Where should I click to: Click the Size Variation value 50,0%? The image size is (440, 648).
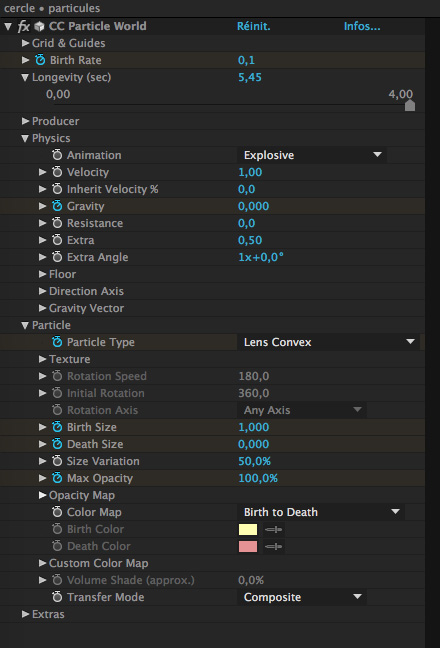pos(254,461)
